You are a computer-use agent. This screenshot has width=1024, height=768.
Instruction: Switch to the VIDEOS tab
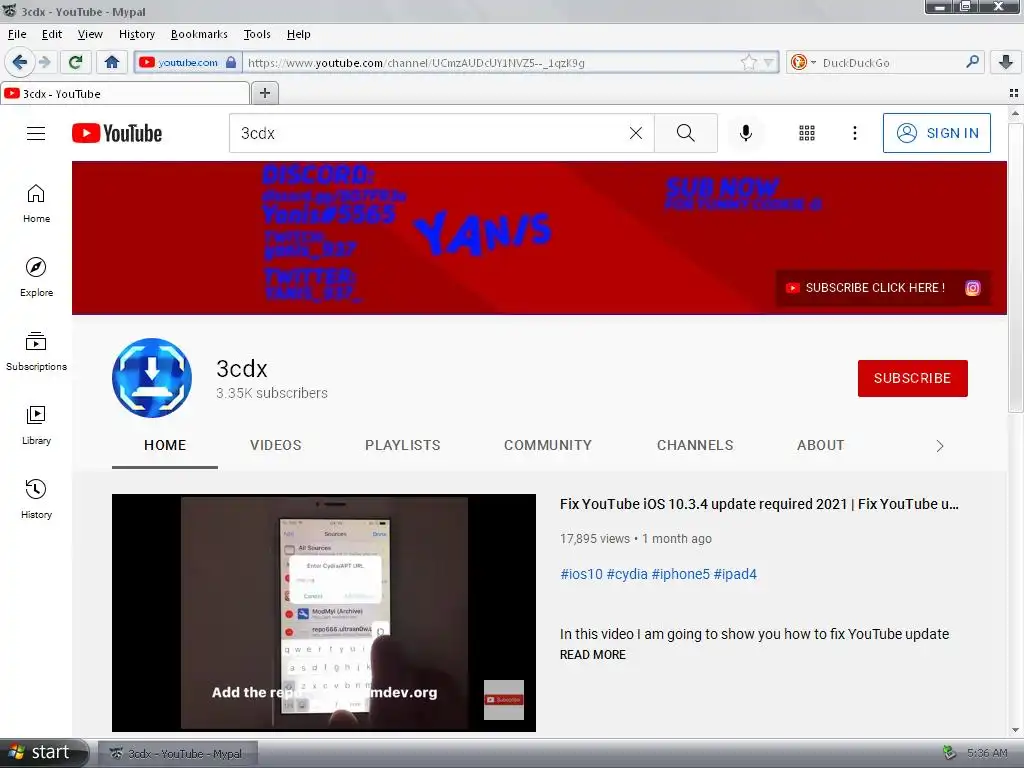(x=276, y=445)
